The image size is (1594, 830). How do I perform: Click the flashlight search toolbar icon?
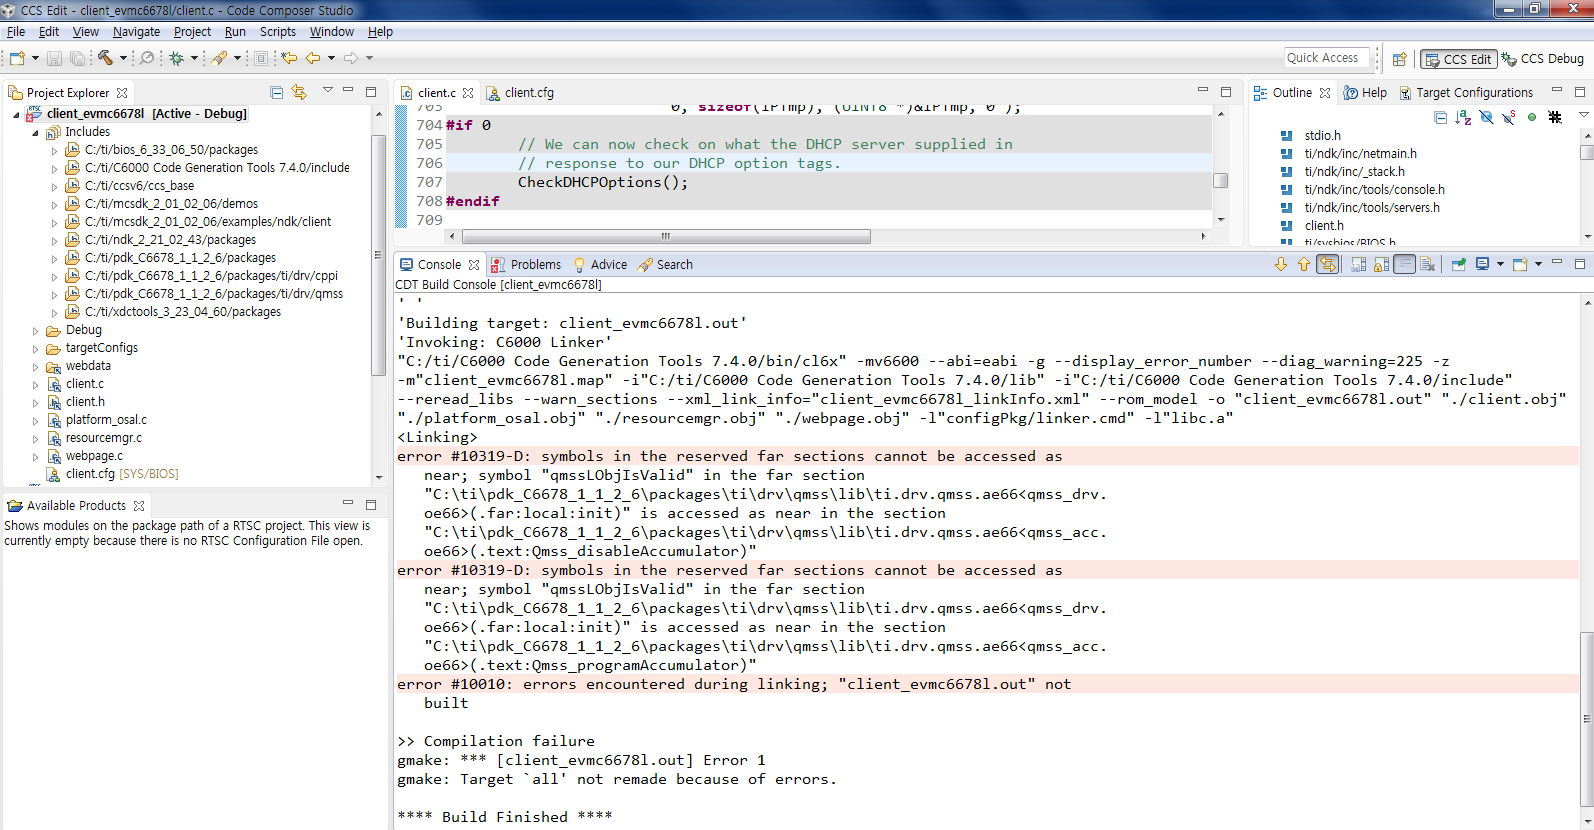(219, 58)
